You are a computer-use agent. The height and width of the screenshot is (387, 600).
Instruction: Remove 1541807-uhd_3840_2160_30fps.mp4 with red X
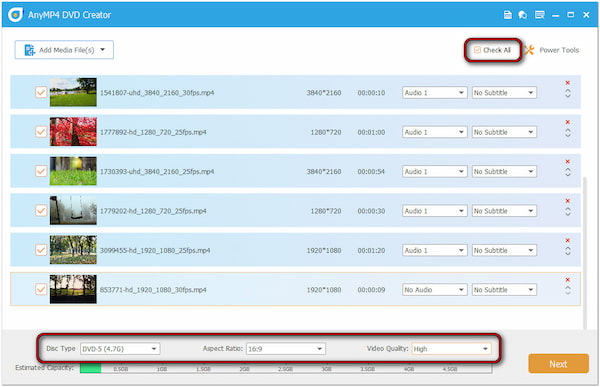(x=568, y=83)
